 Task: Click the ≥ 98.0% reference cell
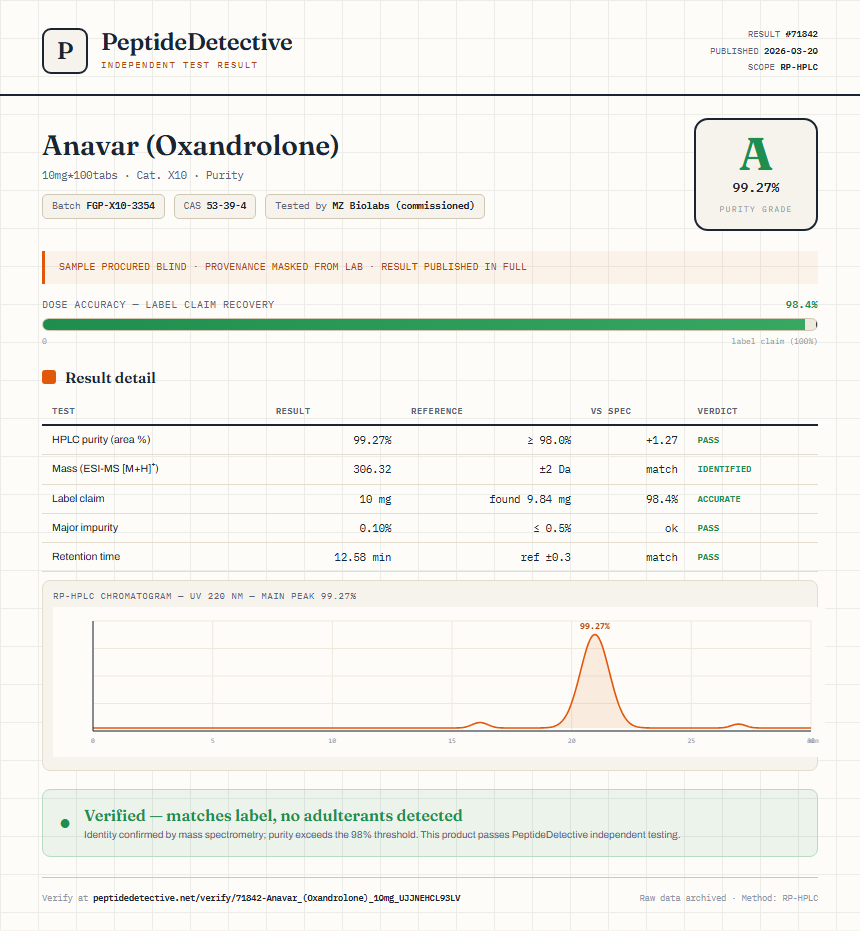click(x=549, y=440)
